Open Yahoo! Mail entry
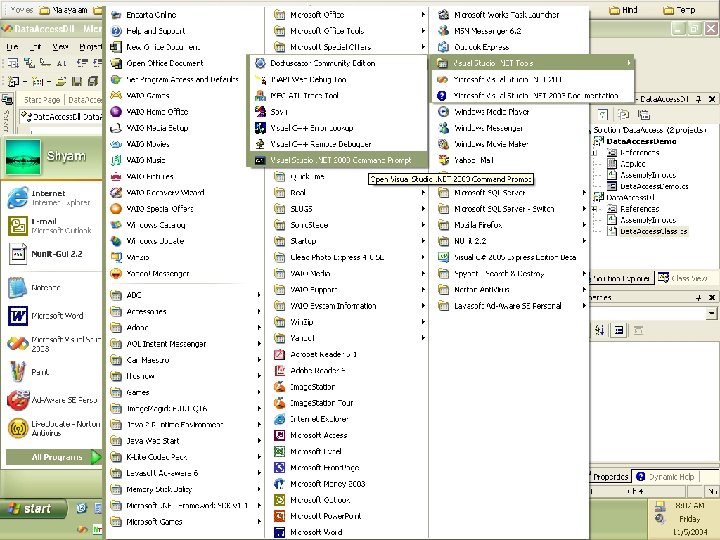Viewport: 720px width, 540px height. point(511,160)
